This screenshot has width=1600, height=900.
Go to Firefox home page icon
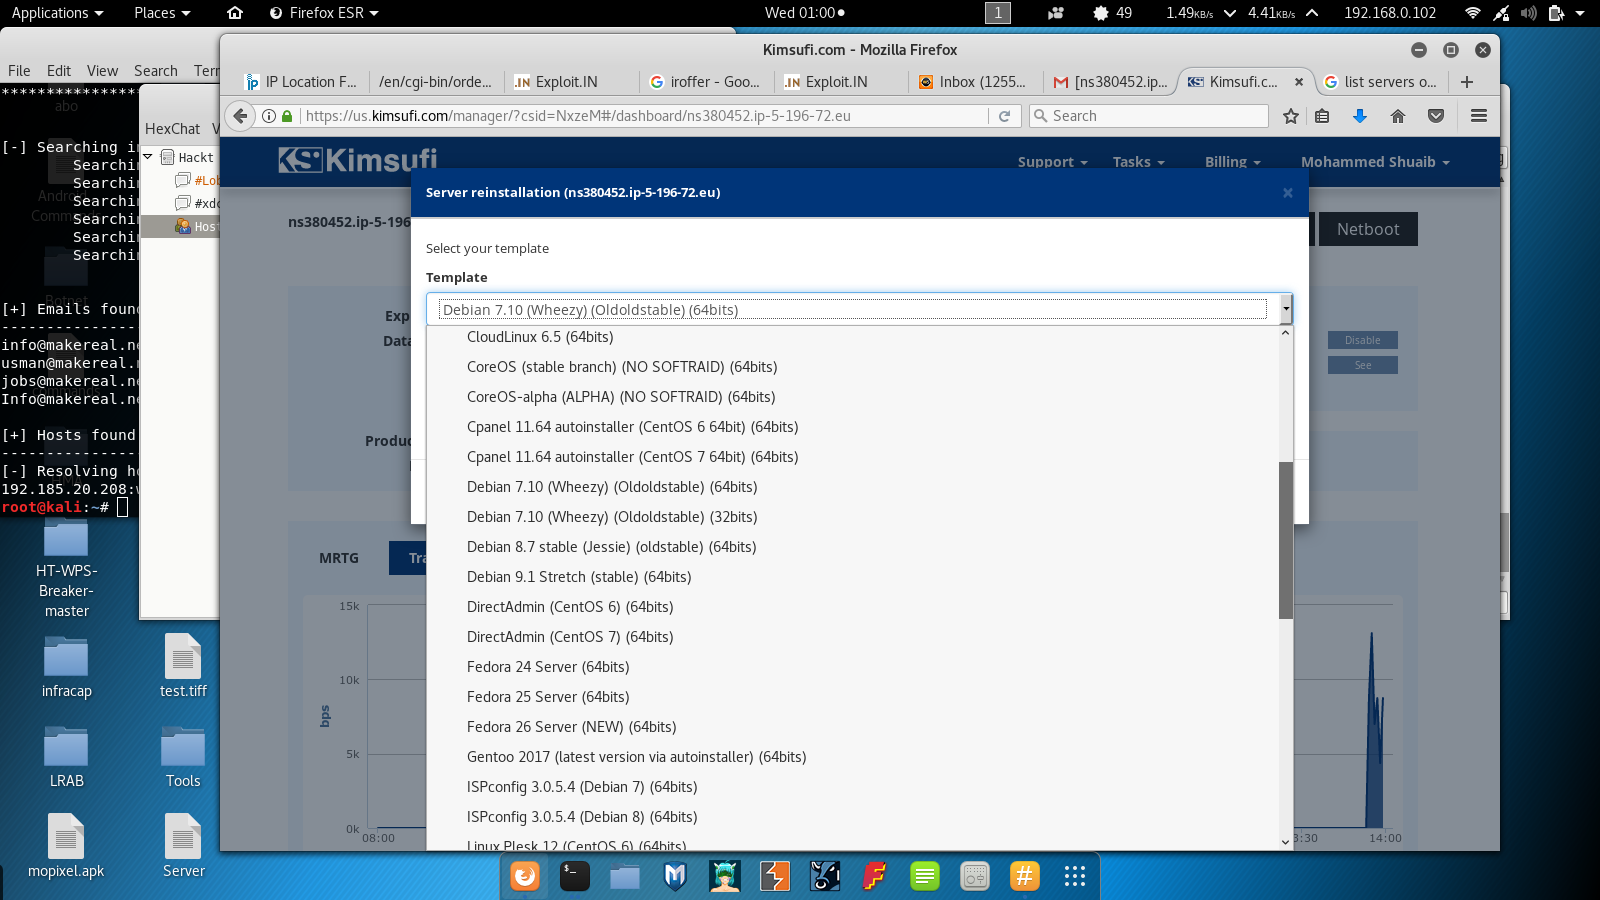click(x=1398, y=116)
